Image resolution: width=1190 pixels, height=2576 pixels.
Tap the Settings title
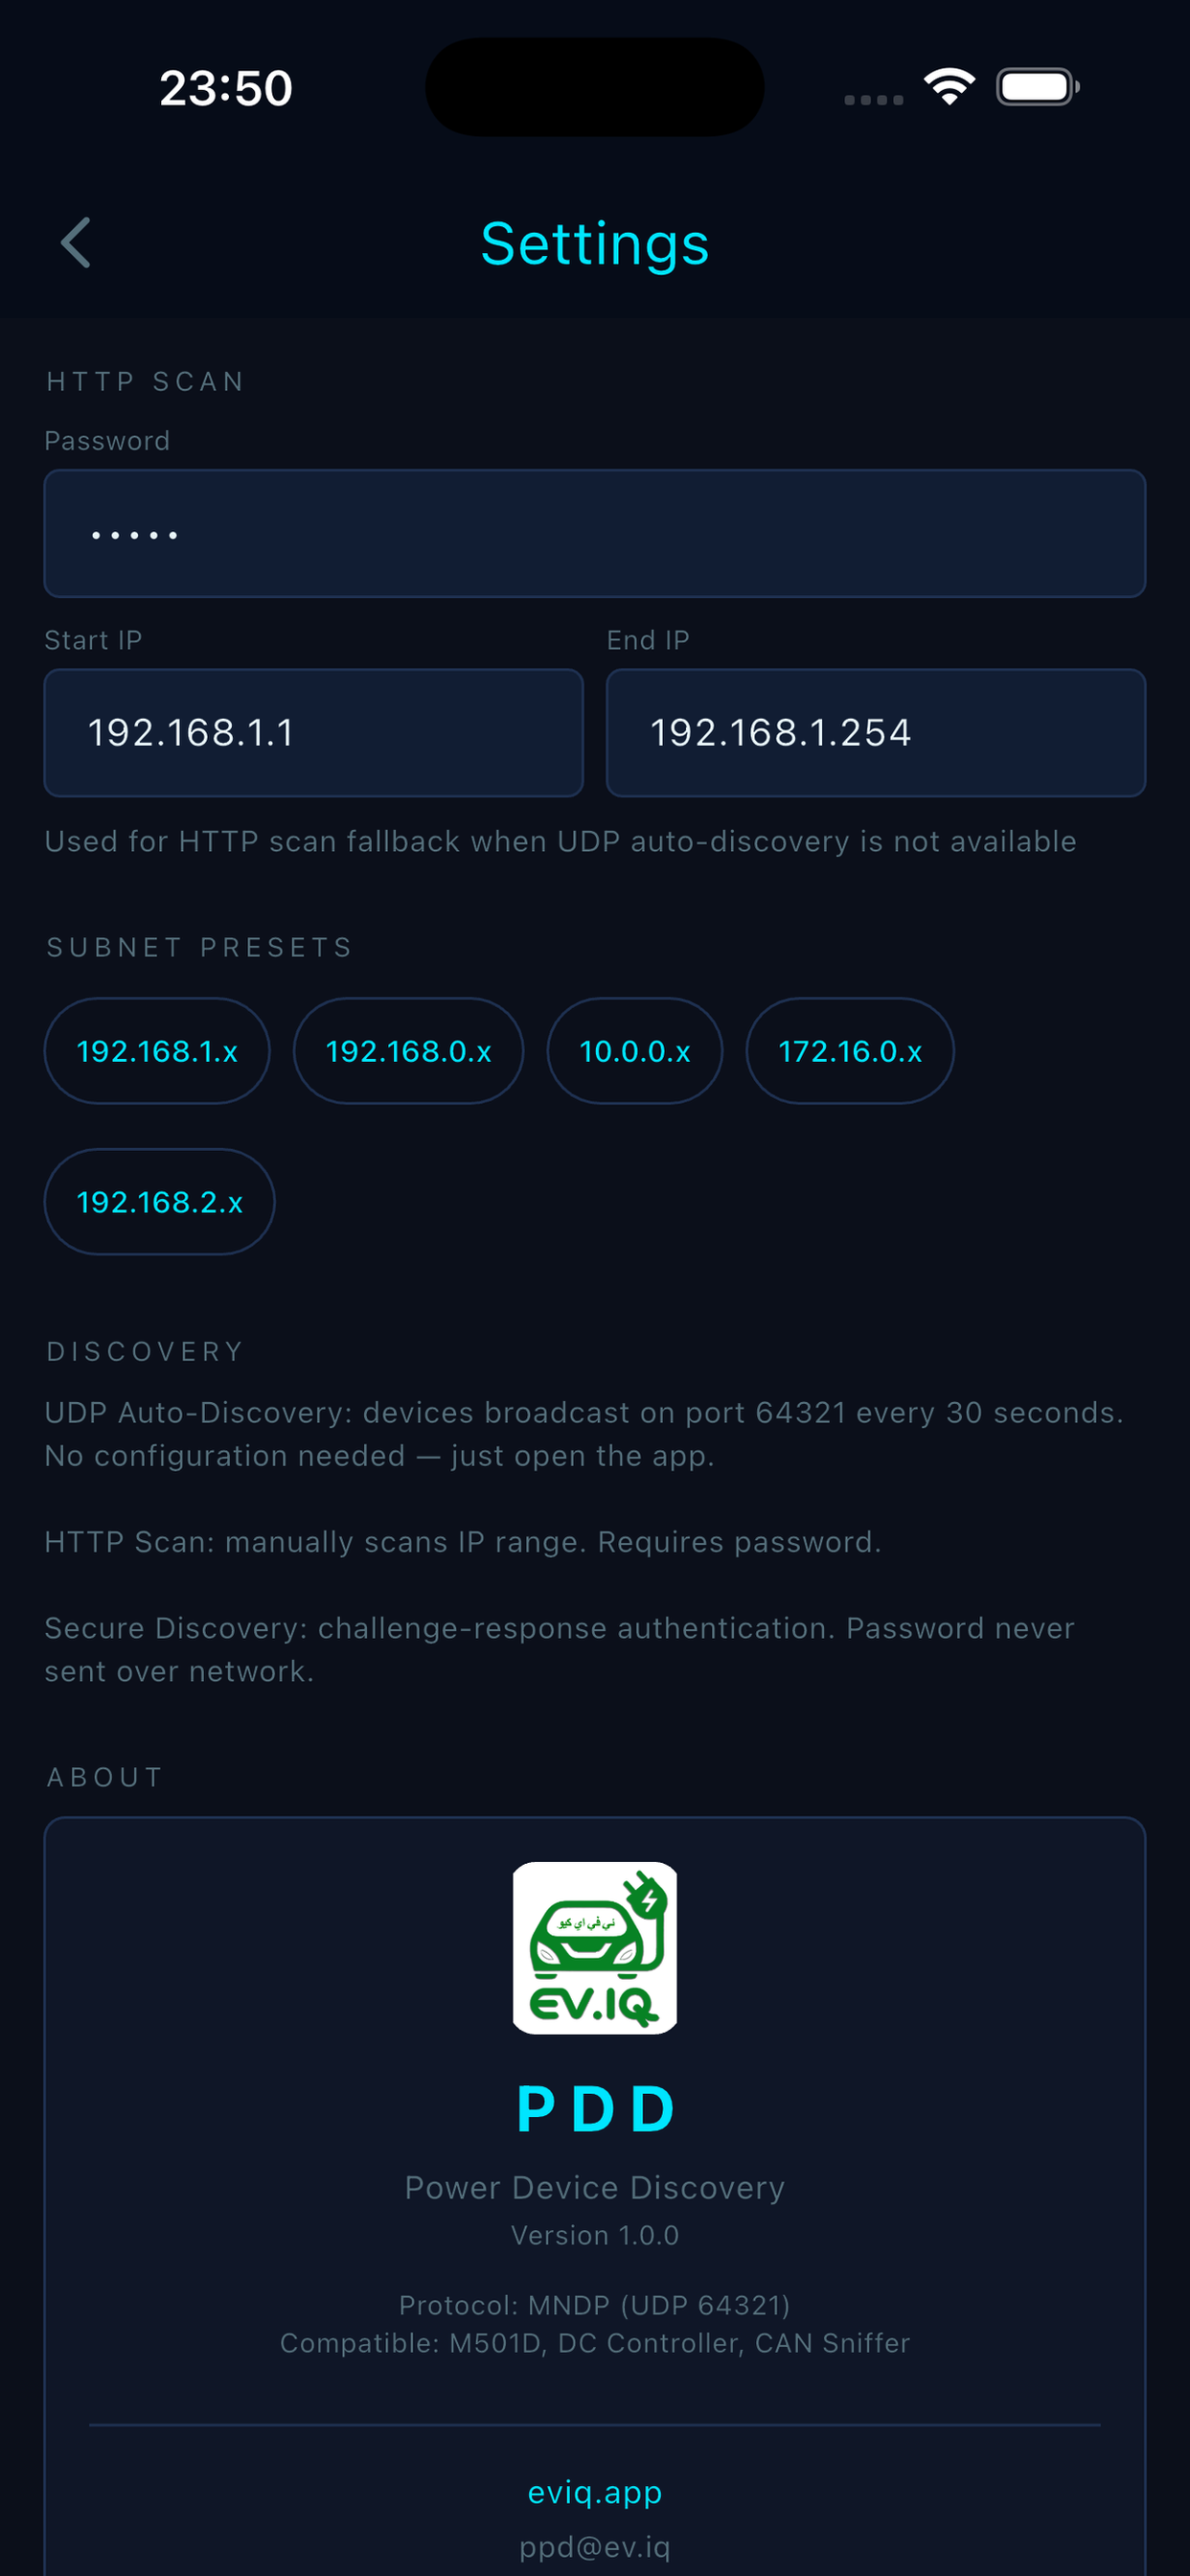point(595,243)
